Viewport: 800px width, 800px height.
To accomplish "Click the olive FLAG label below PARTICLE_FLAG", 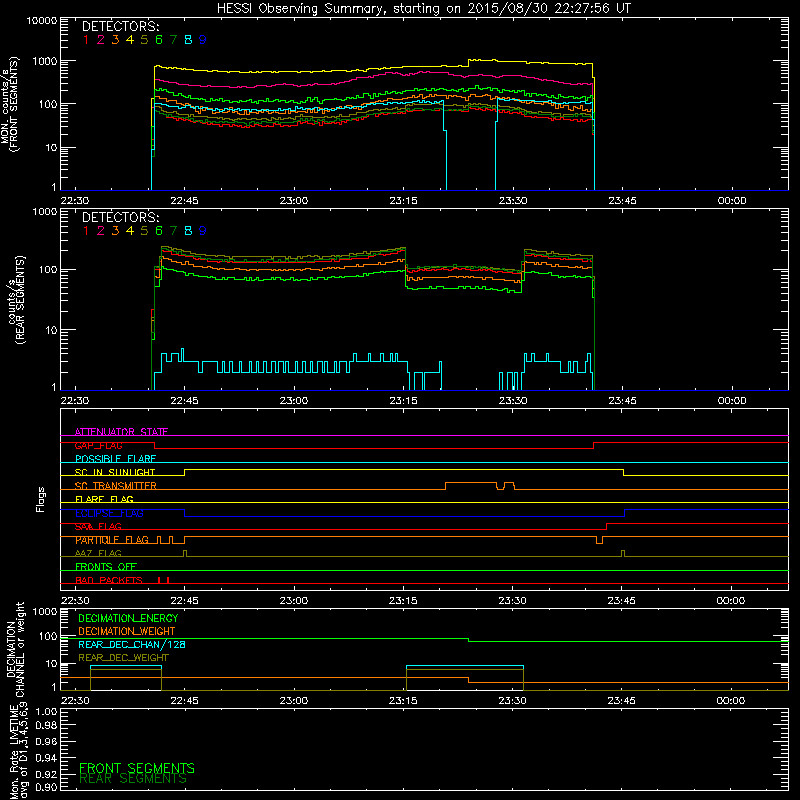I will click(98, 554).
